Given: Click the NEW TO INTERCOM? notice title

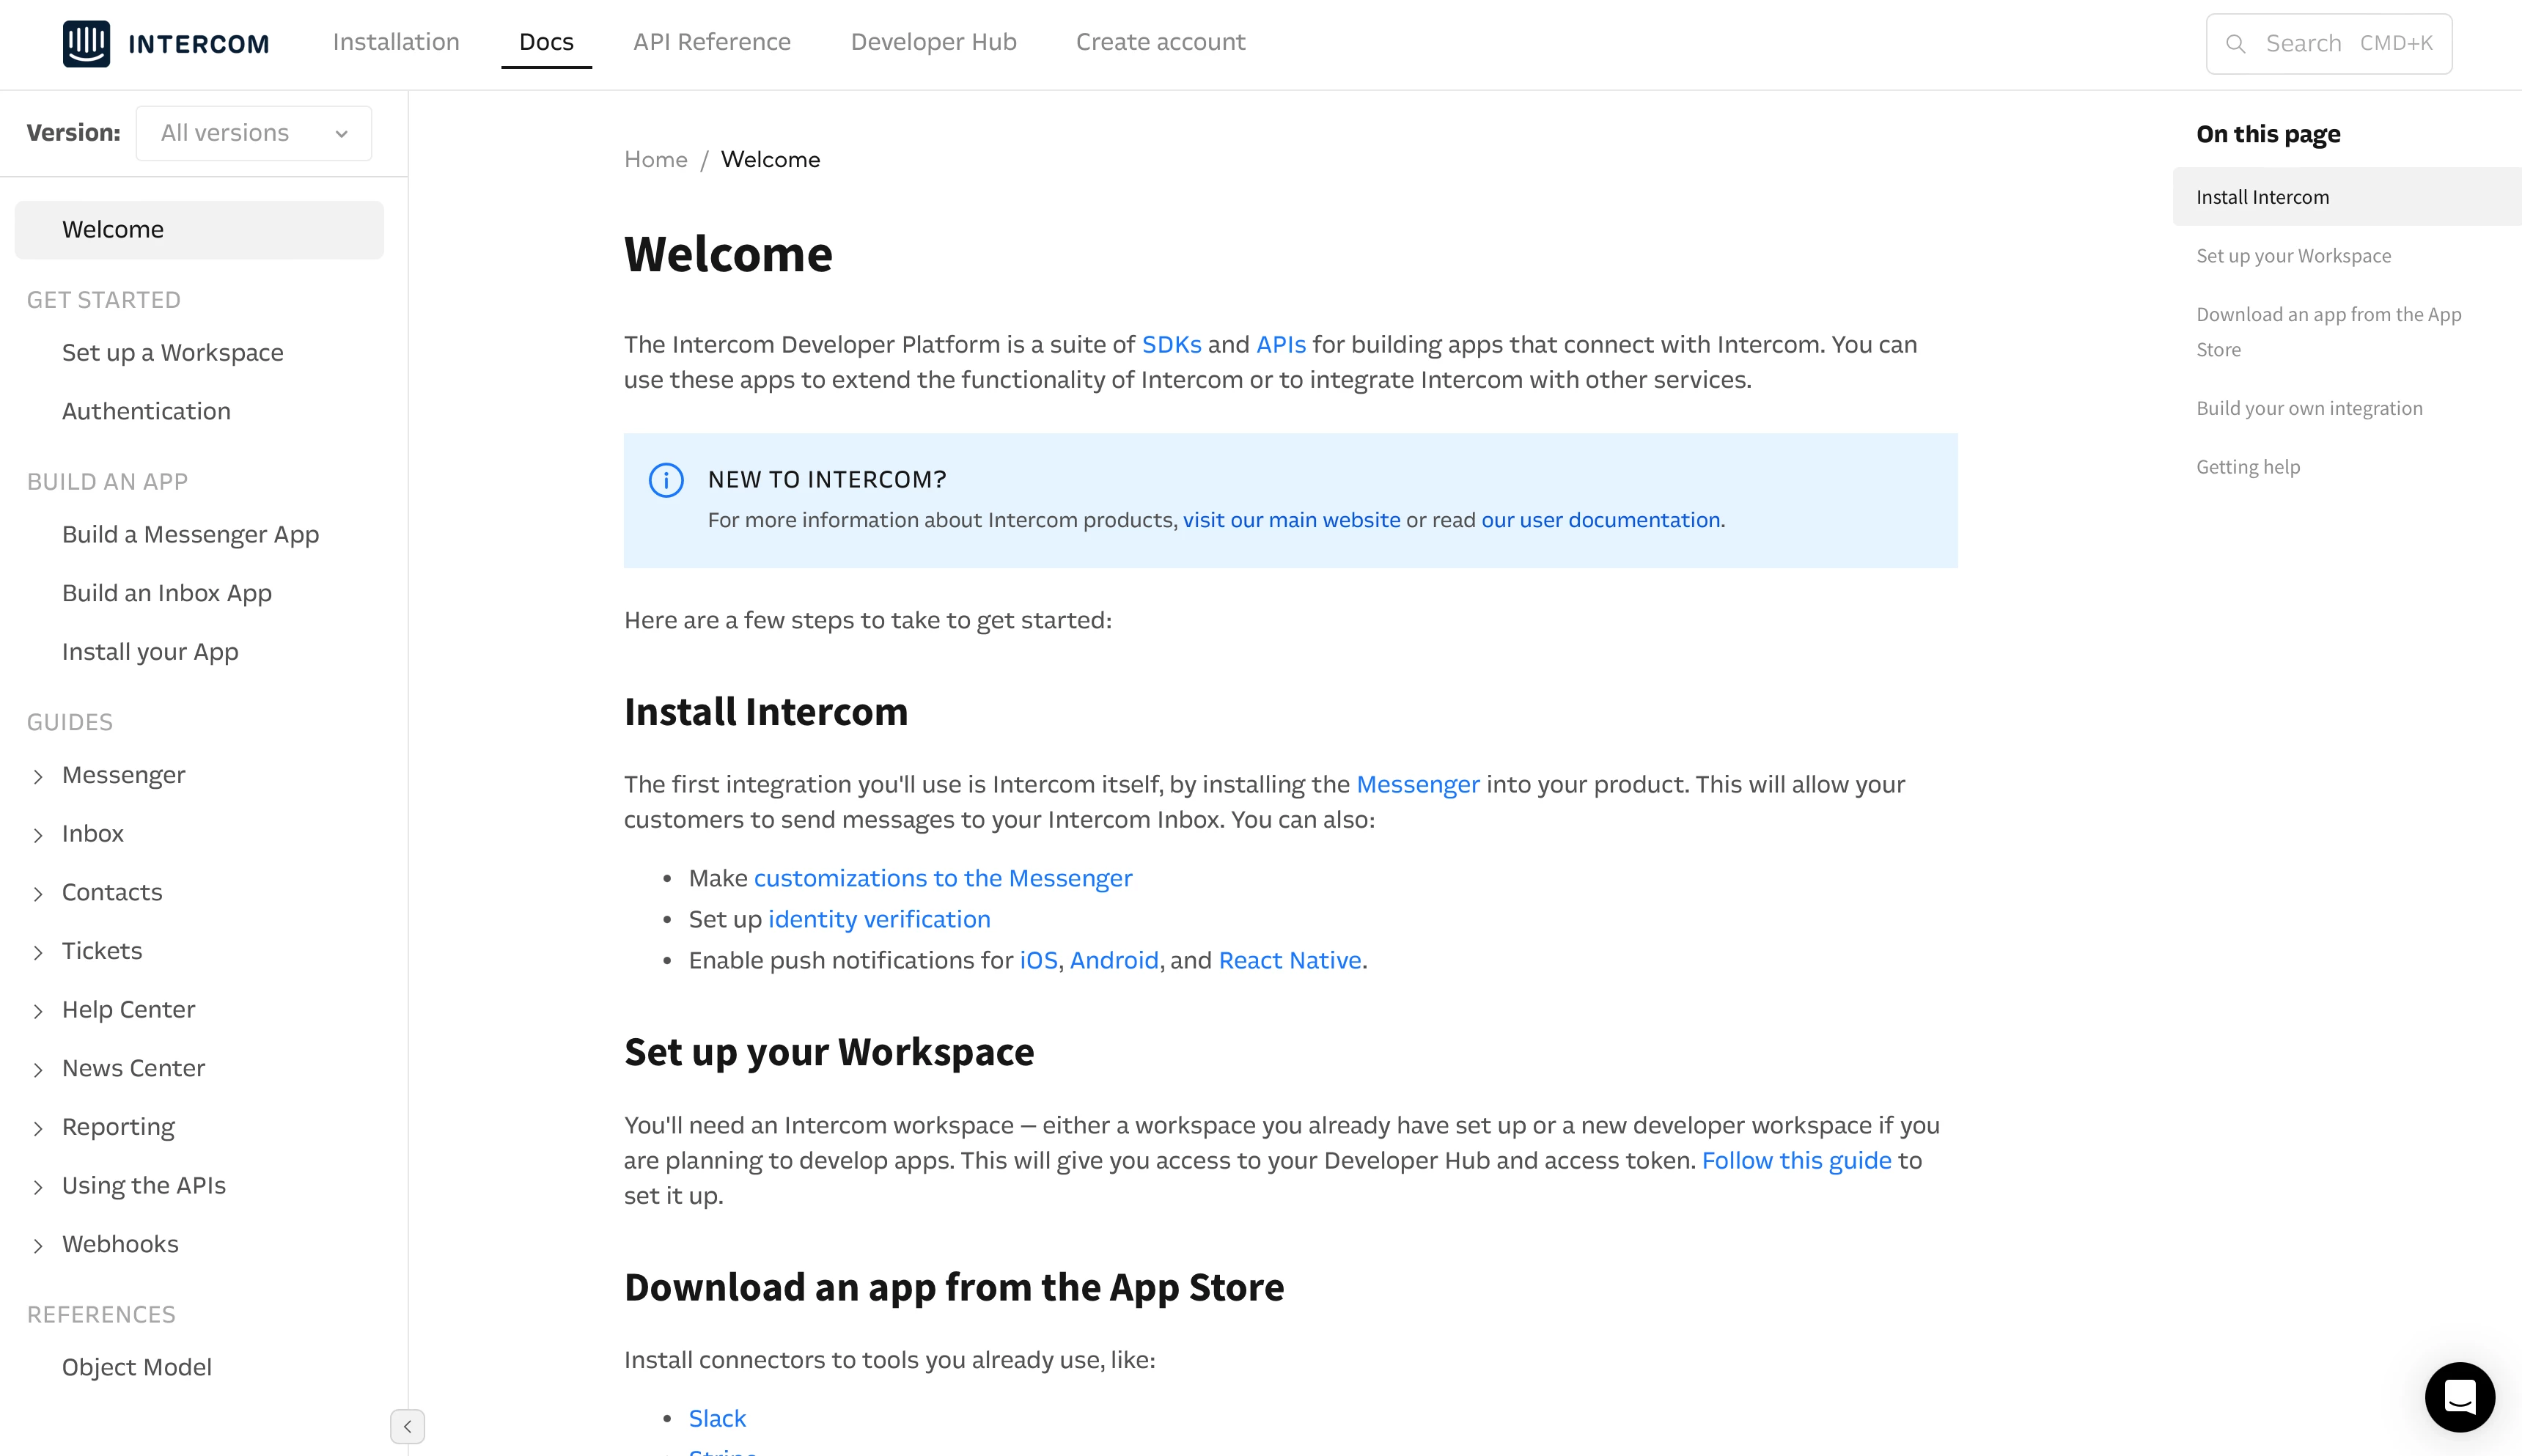Looking at the screenshot, I should click(x=827, y=480).
